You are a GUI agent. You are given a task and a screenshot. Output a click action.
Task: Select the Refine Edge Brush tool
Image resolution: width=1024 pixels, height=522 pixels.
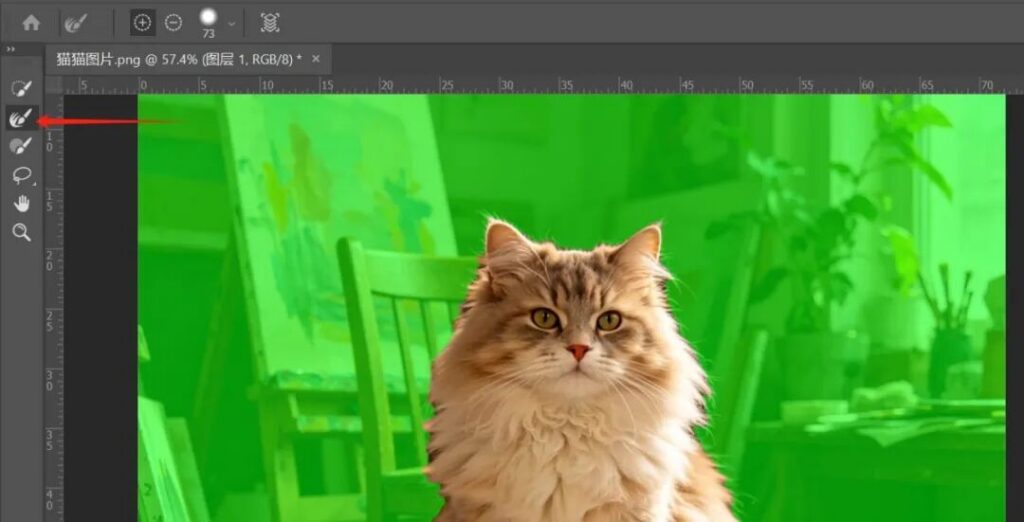(x=22, y=118)
